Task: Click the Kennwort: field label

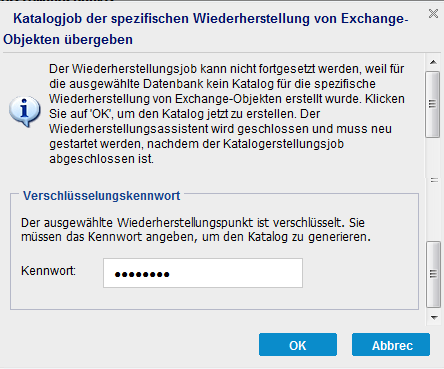Action: [x=48, y=271]
